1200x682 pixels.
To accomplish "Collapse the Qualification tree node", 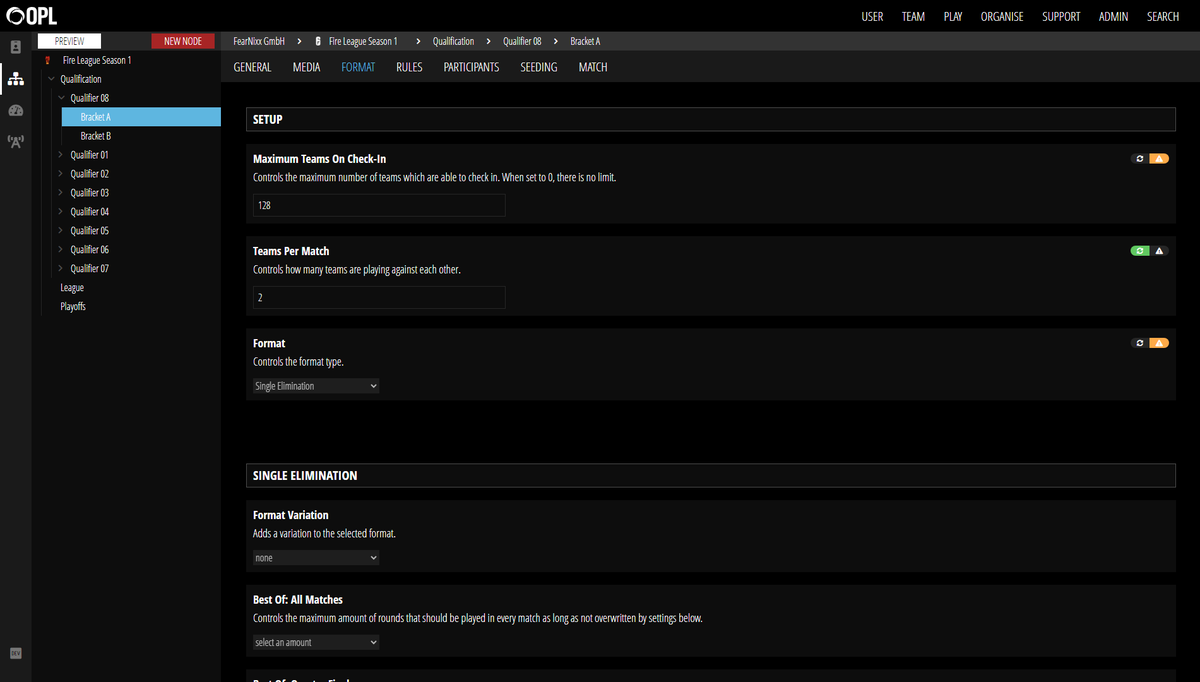I will tap(51, 79).
